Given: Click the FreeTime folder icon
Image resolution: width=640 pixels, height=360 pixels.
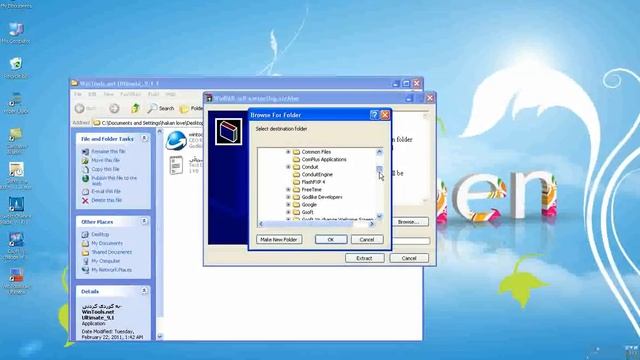Looking at the screenshot, I should (x=297, y=189).
